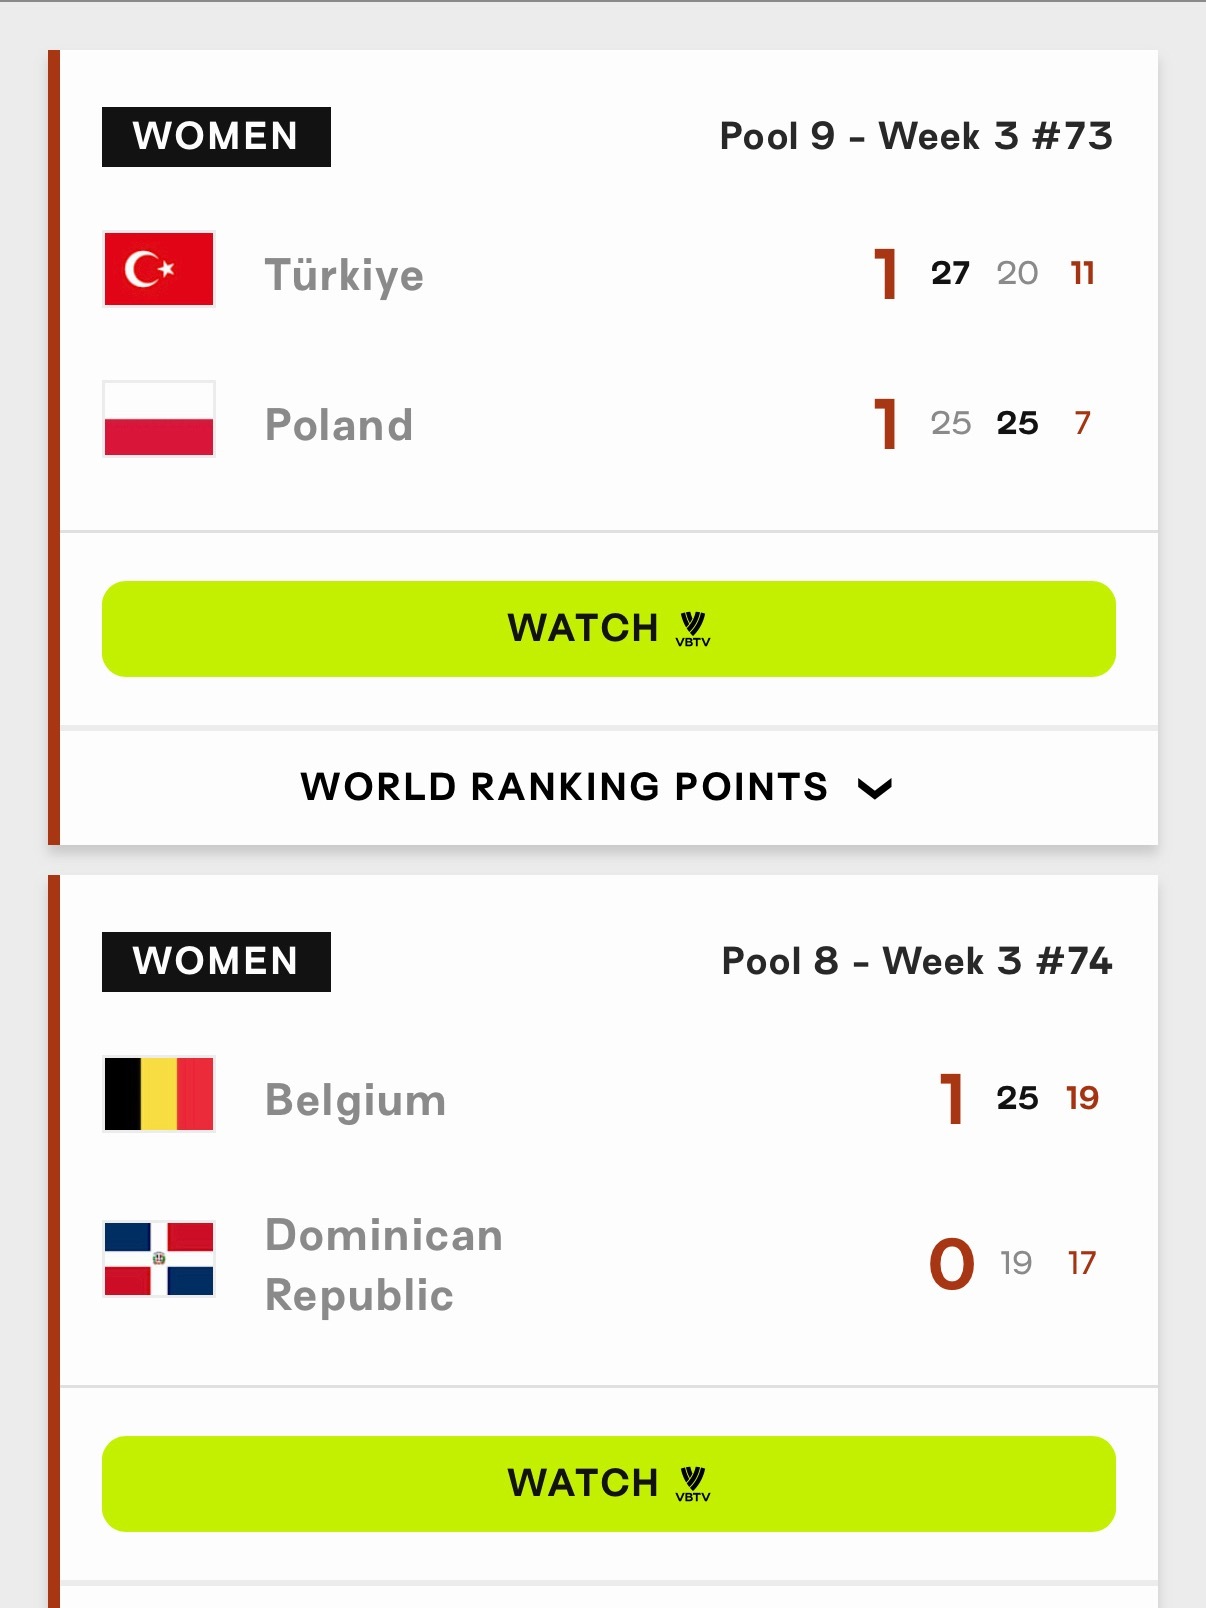Open the Belgium team name
The width and height of the screenshot is (1206, 1608).
pyautogui.click(x=356, y=1100)
